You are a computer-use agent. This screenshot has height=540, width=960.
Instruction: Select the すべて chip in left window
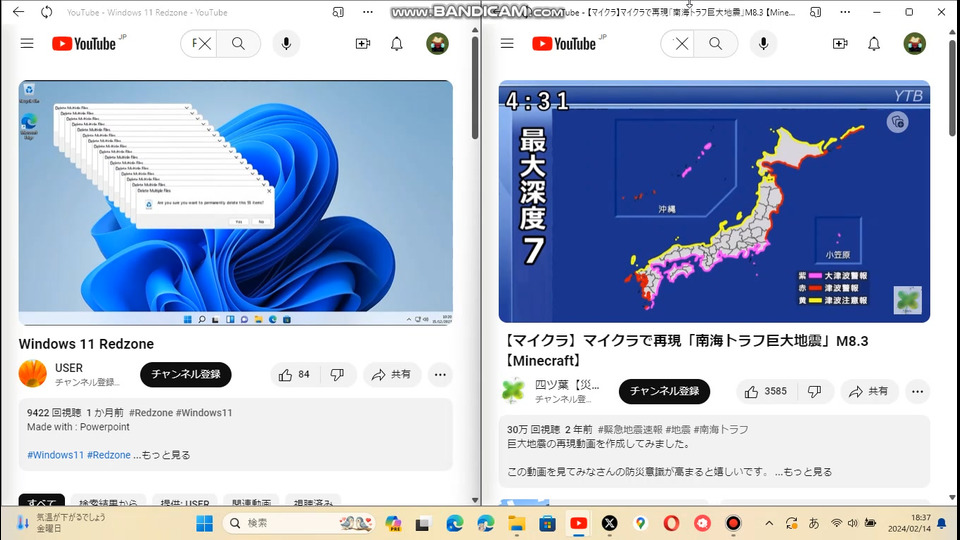pos(42,501)
